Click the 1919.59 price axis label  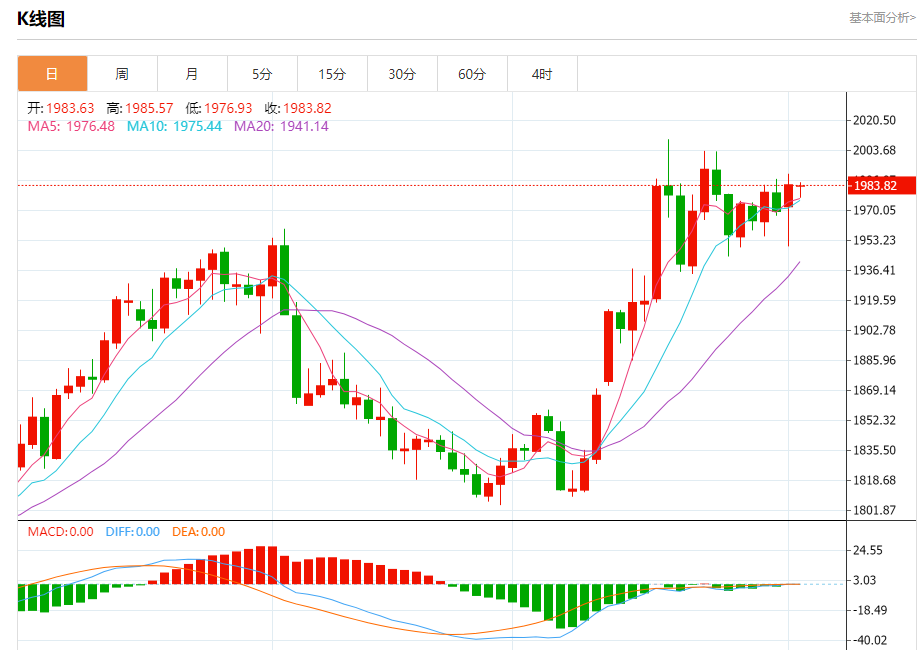(875, 300)
